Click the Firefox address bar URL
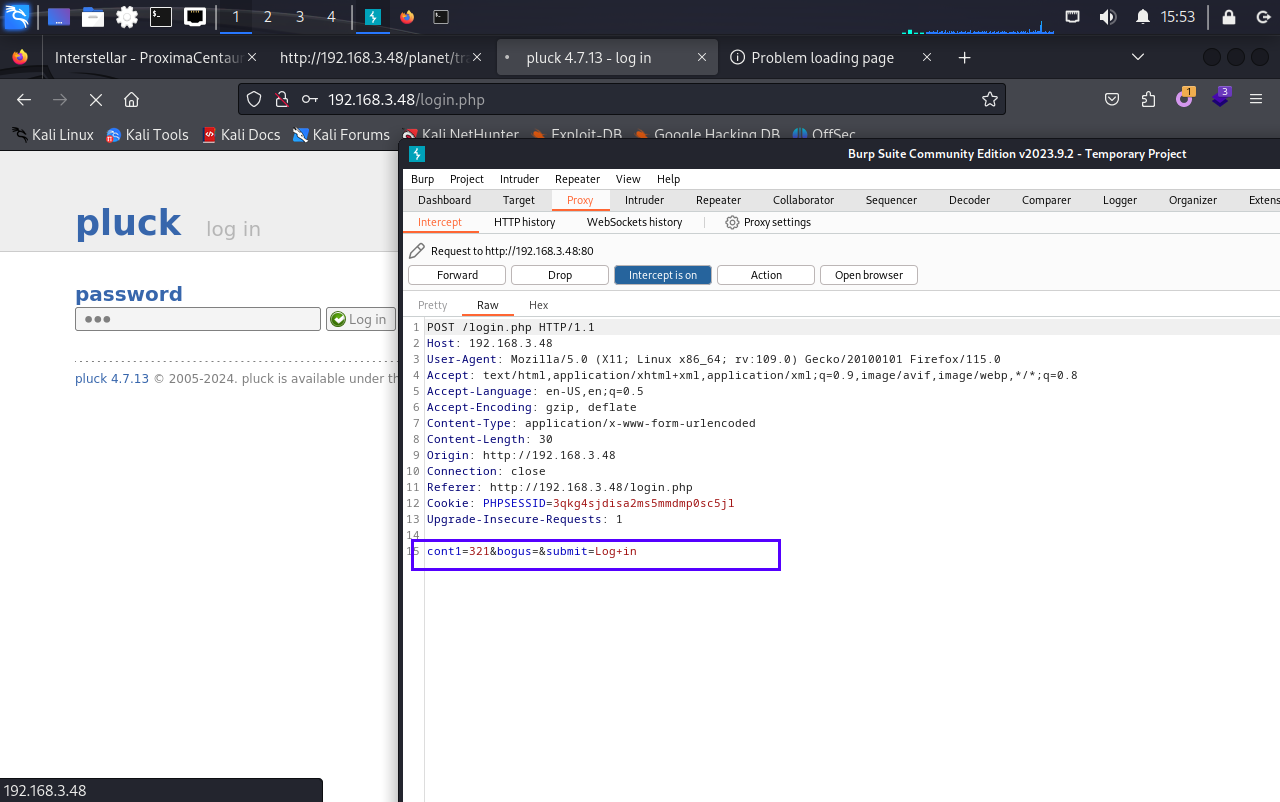 [x=406, y=99]
